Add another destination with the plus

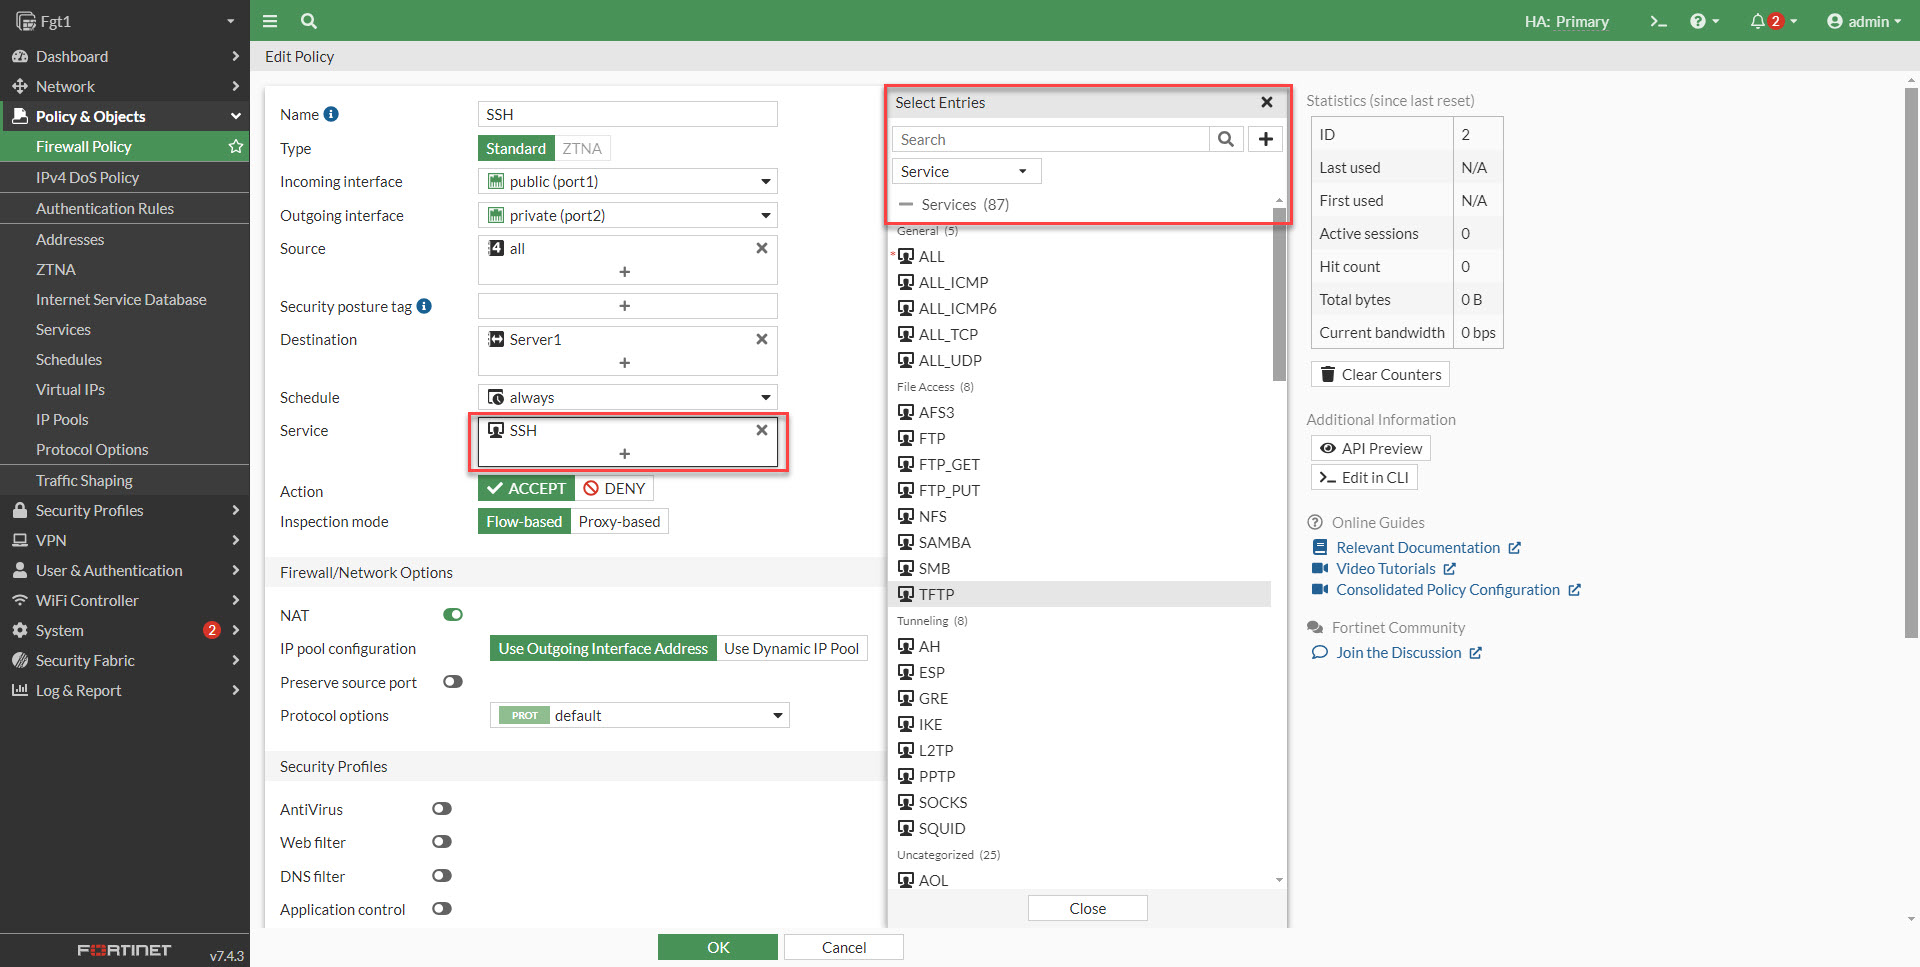[625, 363]
